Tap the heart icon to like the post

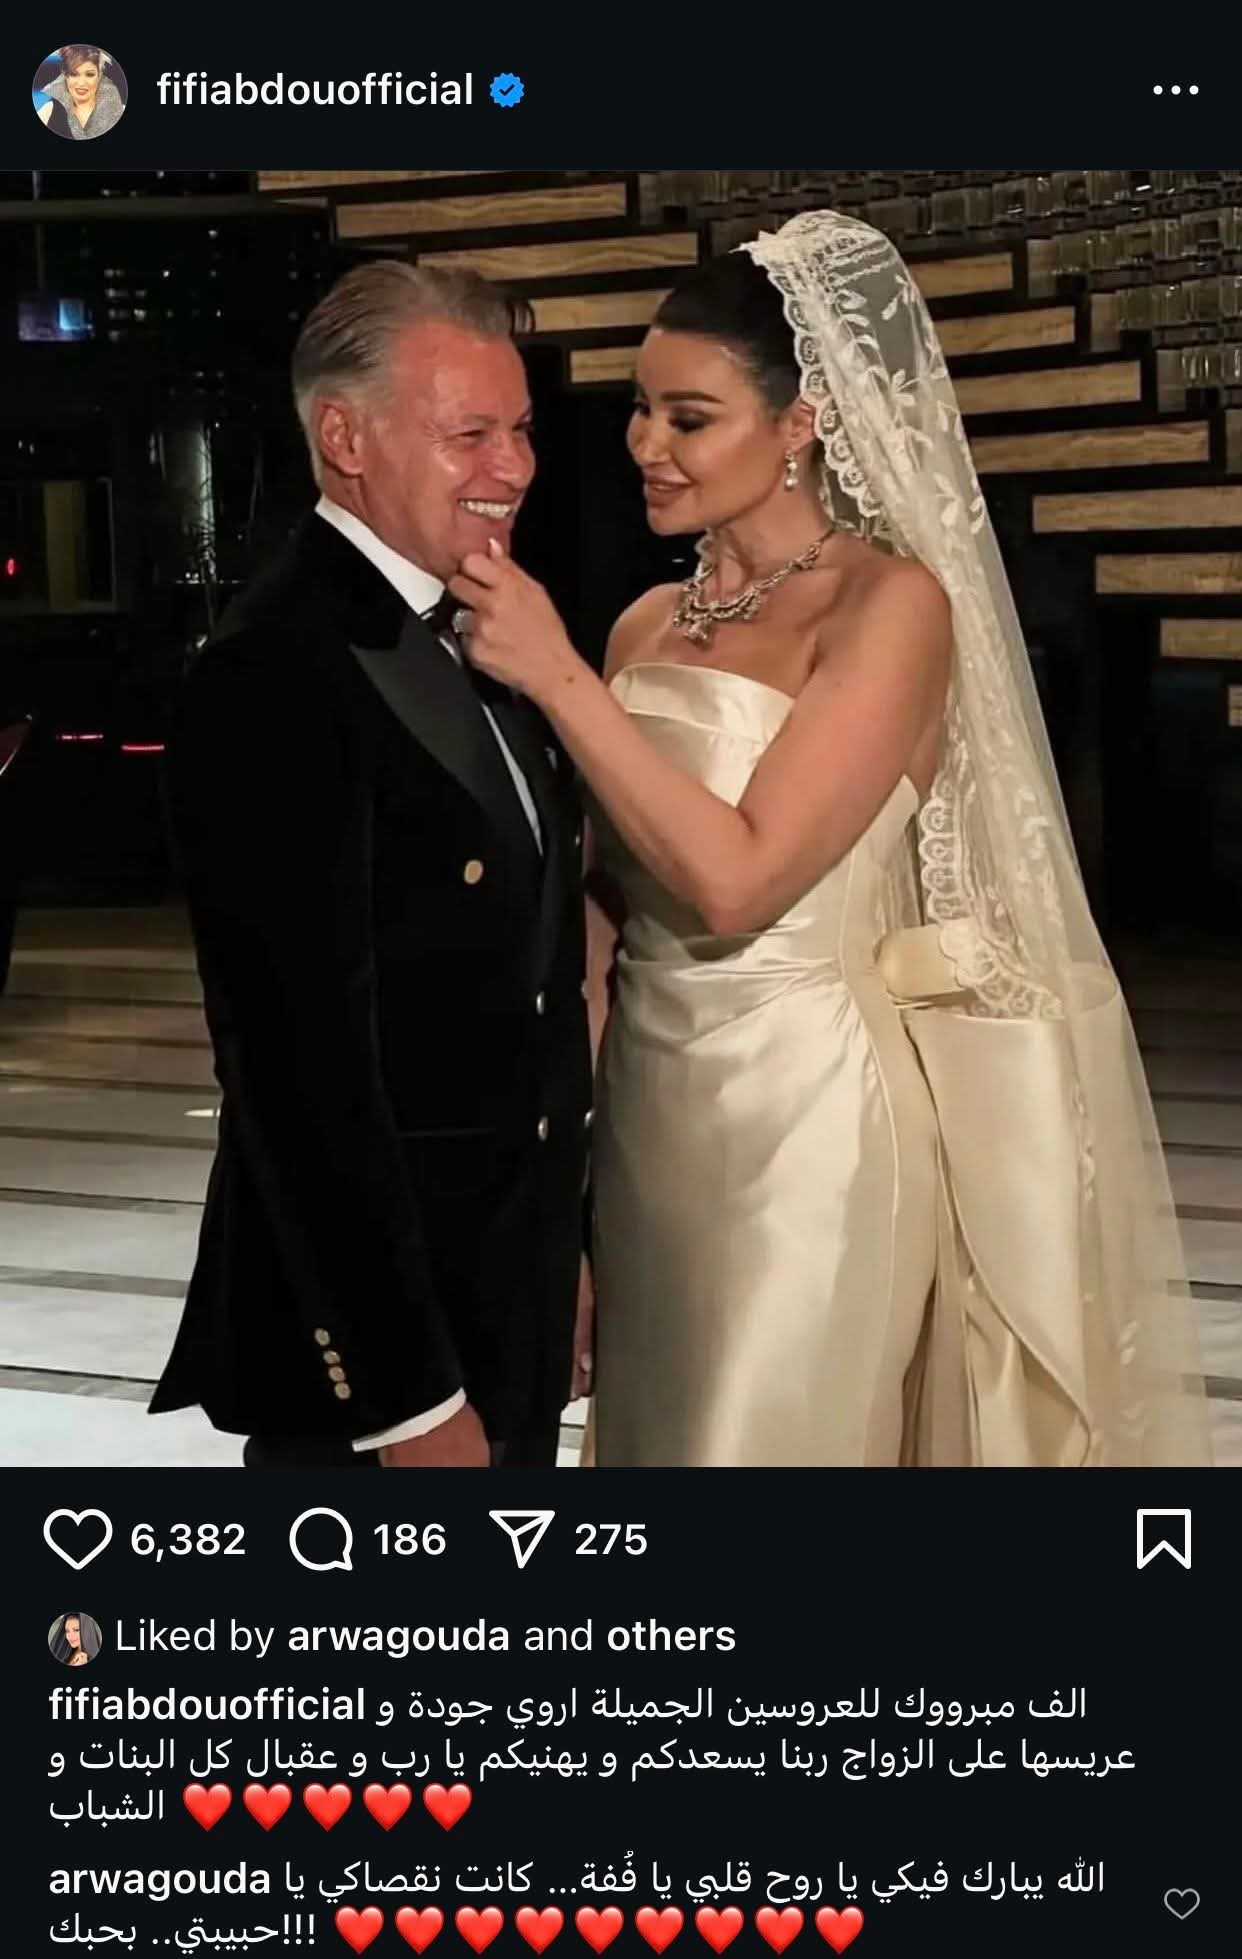(78, 1539)
